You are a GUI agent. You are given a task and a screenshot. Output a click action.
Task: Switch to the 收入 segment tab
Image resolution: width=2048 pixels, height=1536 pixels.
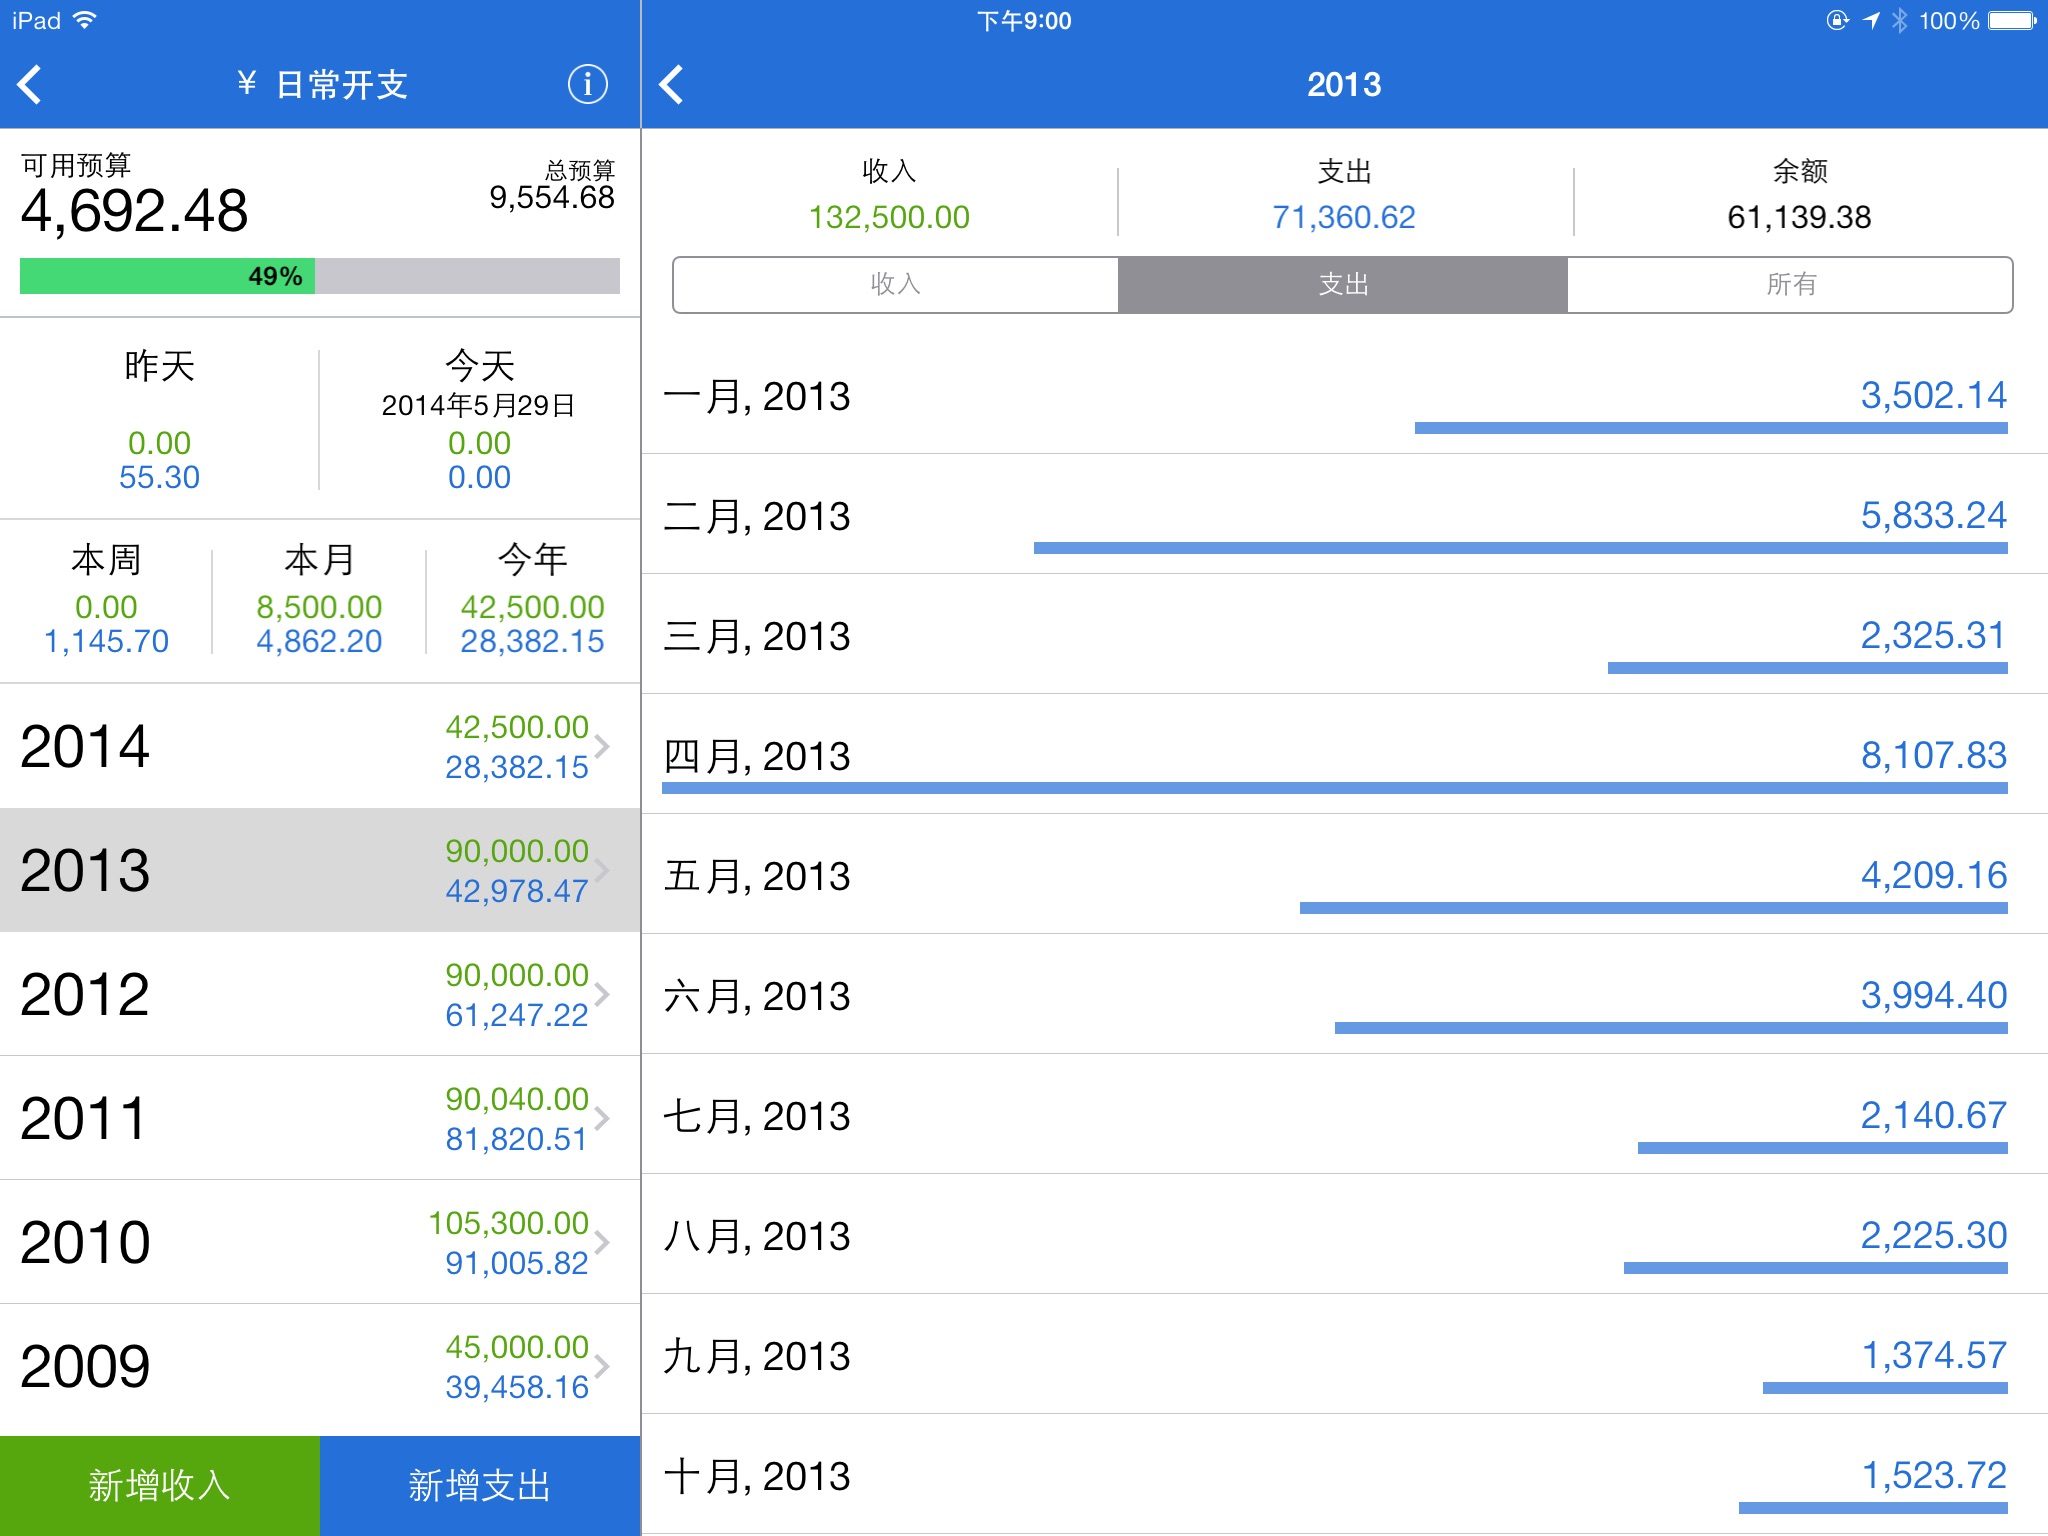pyautogui.click(x=895, y=285)
